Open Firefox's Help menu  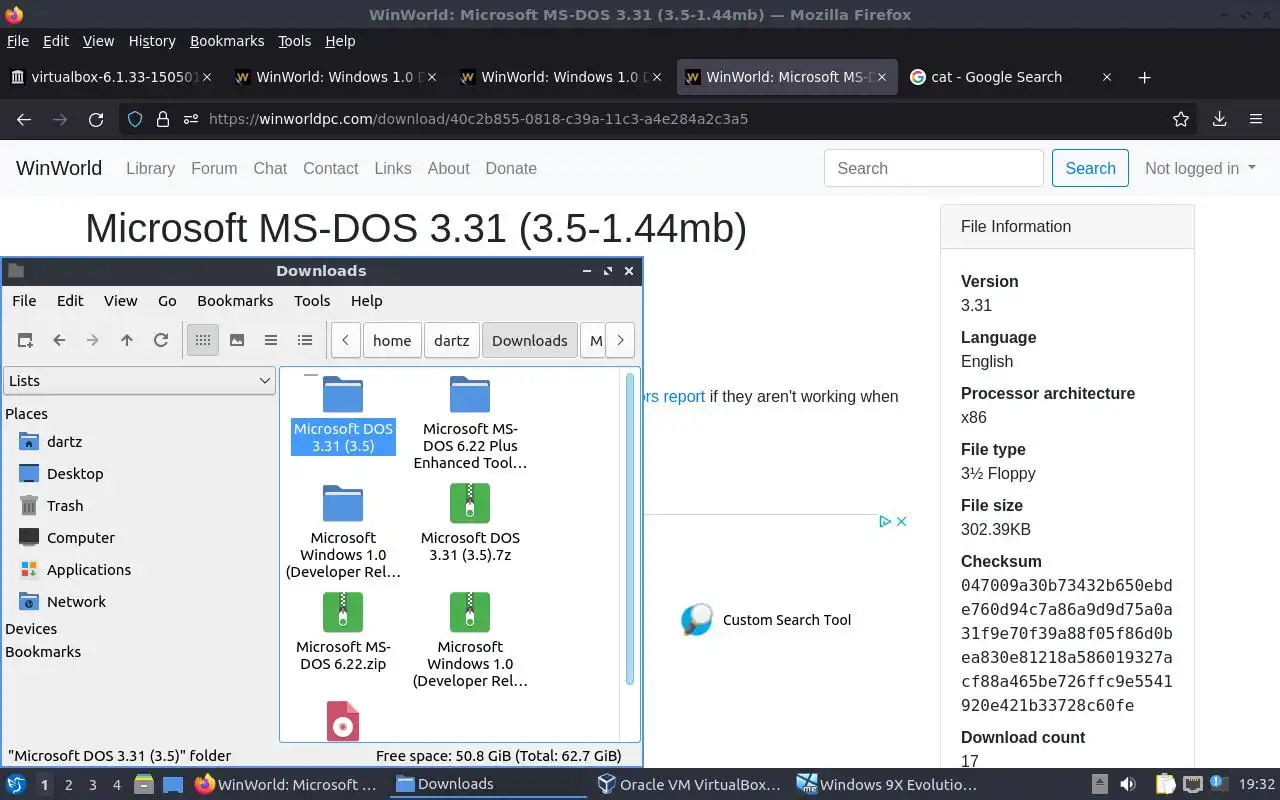point(340,41)
